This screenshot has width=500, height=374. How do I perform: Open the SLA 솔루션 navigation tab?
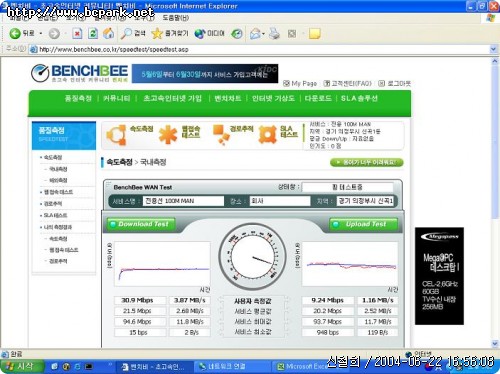359,98
